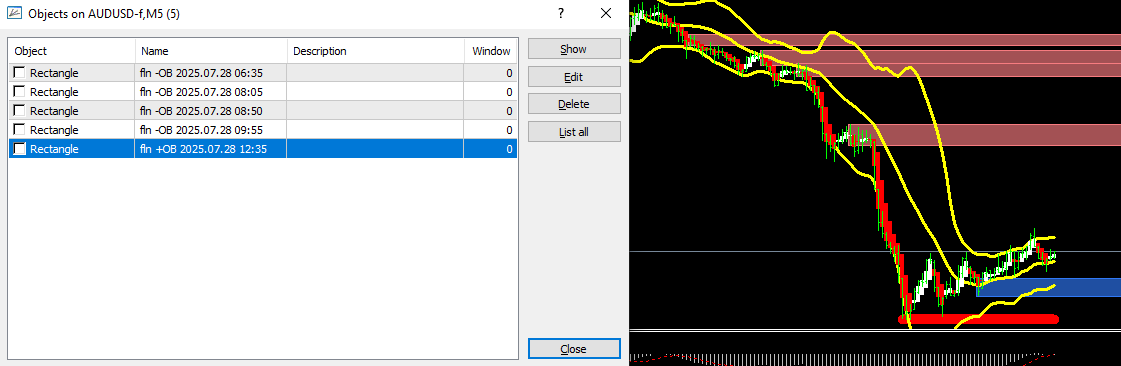Toggle checkbox for OB 09:55 rectangle
1121x366 pixels.
[19, 129]
